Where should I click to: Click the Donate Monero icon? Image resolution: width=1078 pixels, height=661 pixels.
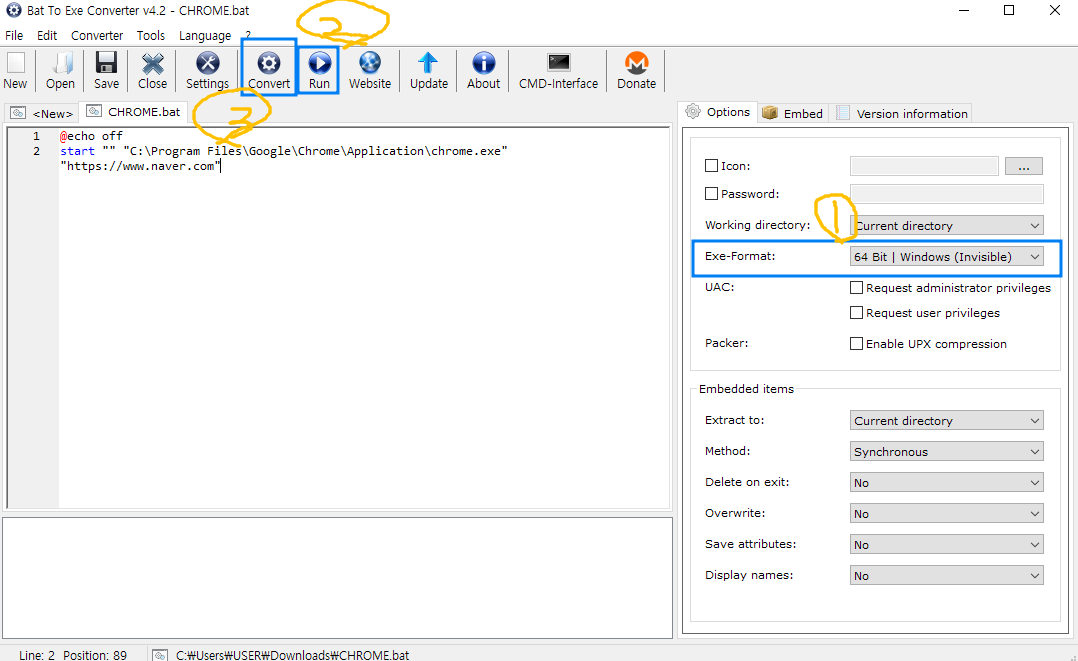click(637, 63)
